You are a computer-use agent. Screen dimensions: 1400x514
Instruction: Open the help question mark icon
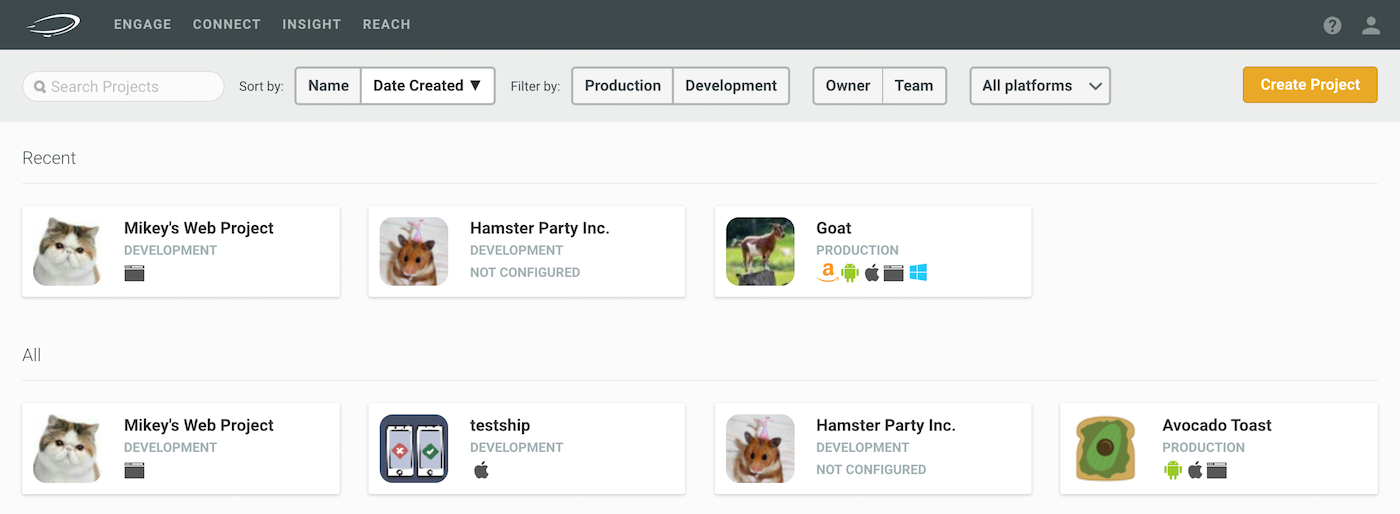coord(1332,25)
